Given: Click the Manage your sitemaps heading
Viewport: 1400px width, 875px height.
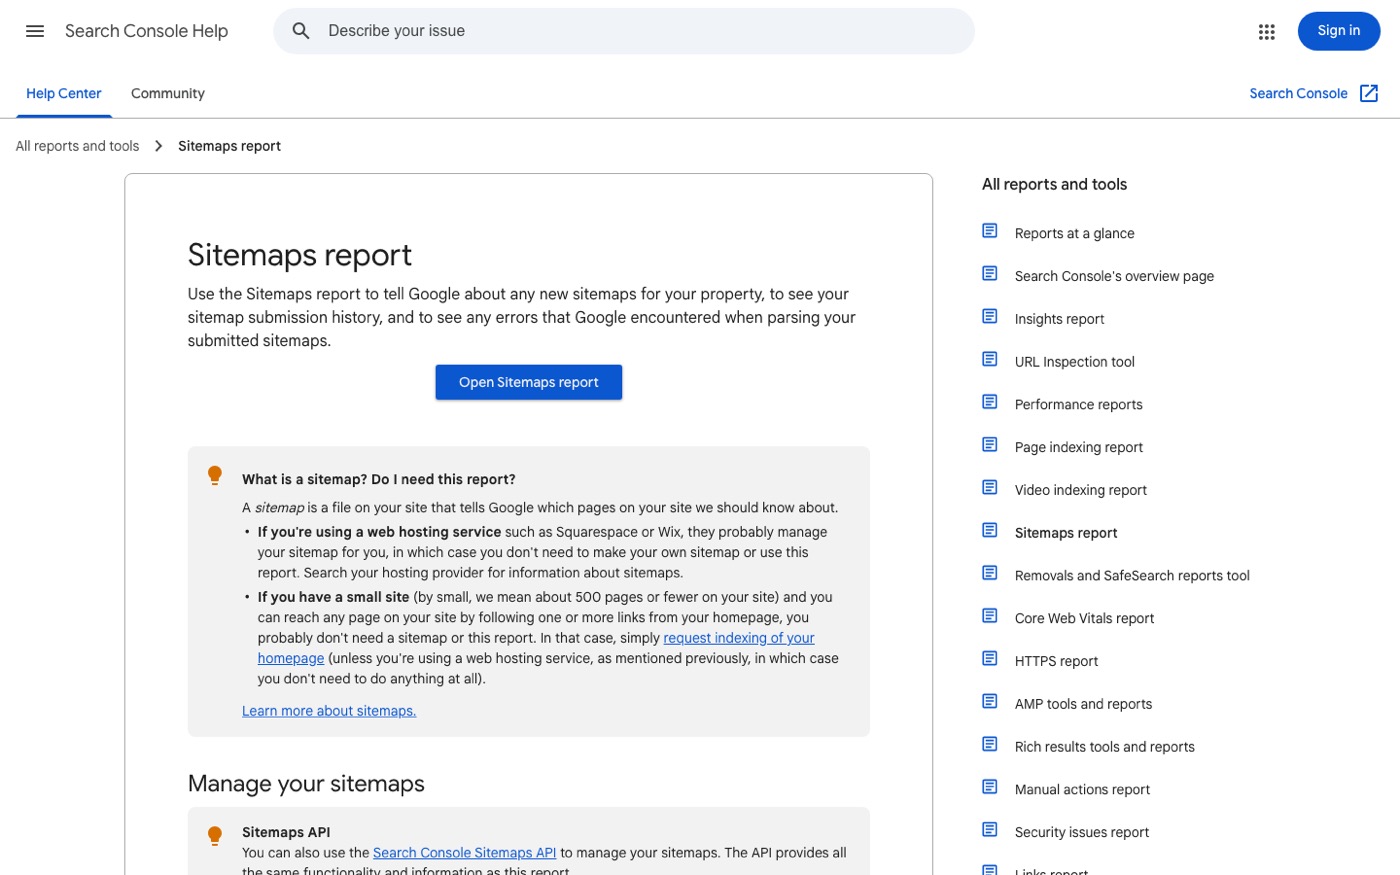Looking at the screenshot, I should click(x=306, y=783).
